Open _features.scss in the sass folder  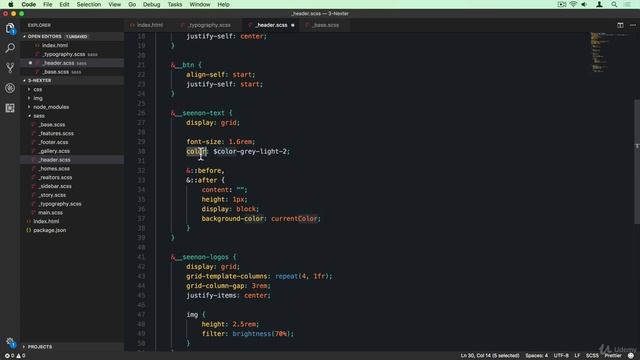(56, 133)
